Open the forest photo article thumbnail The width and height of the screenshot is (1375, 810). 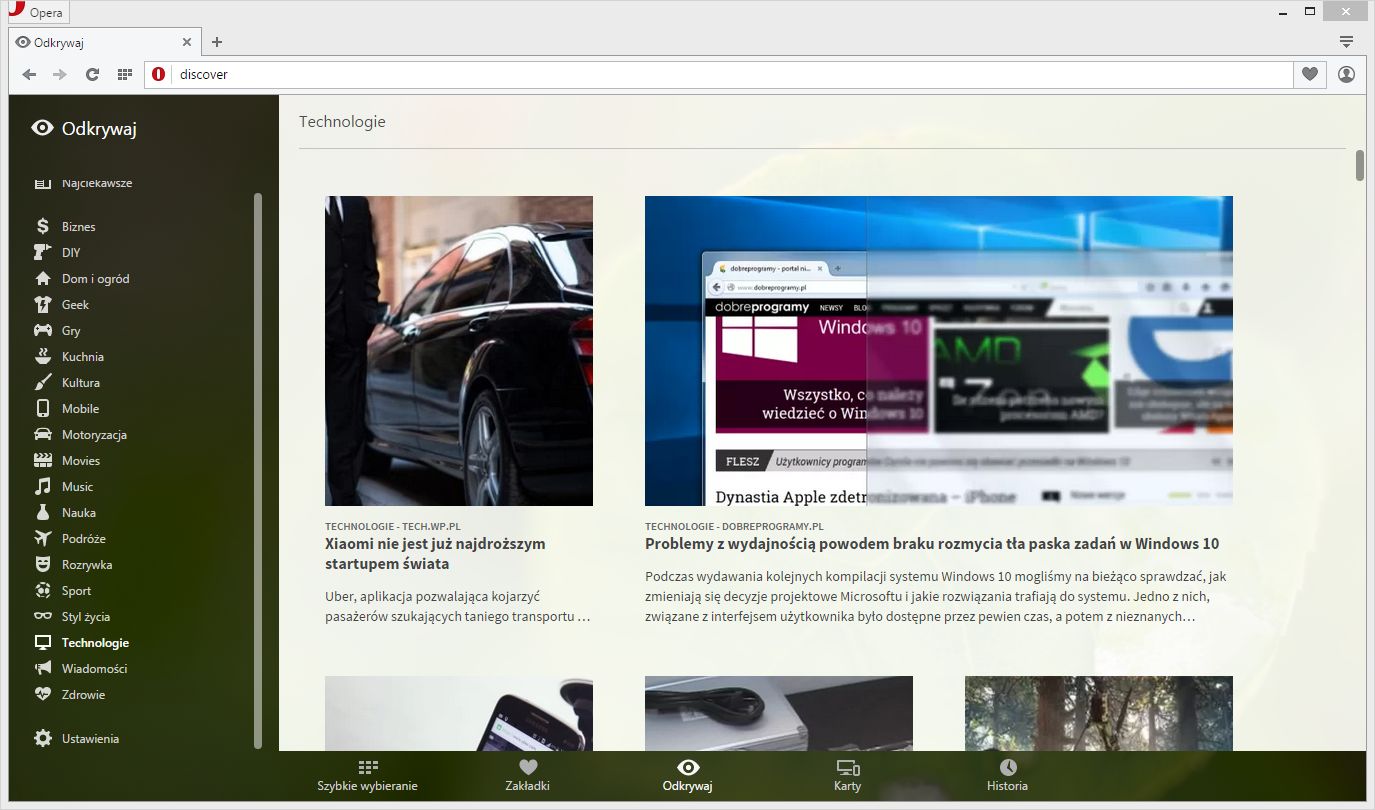click(x=1099, y=713)
